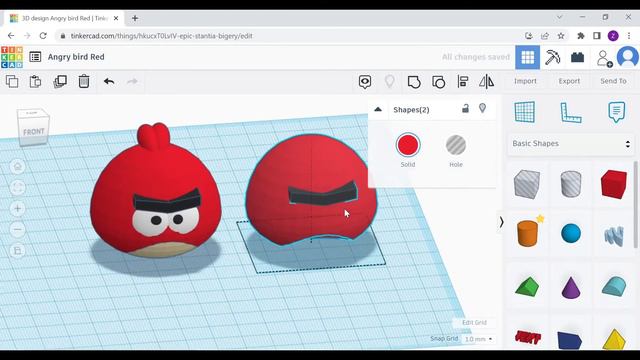Zoom in with plus button
Image resolution: width=640 pixels, height=360 pixels.
18,209
